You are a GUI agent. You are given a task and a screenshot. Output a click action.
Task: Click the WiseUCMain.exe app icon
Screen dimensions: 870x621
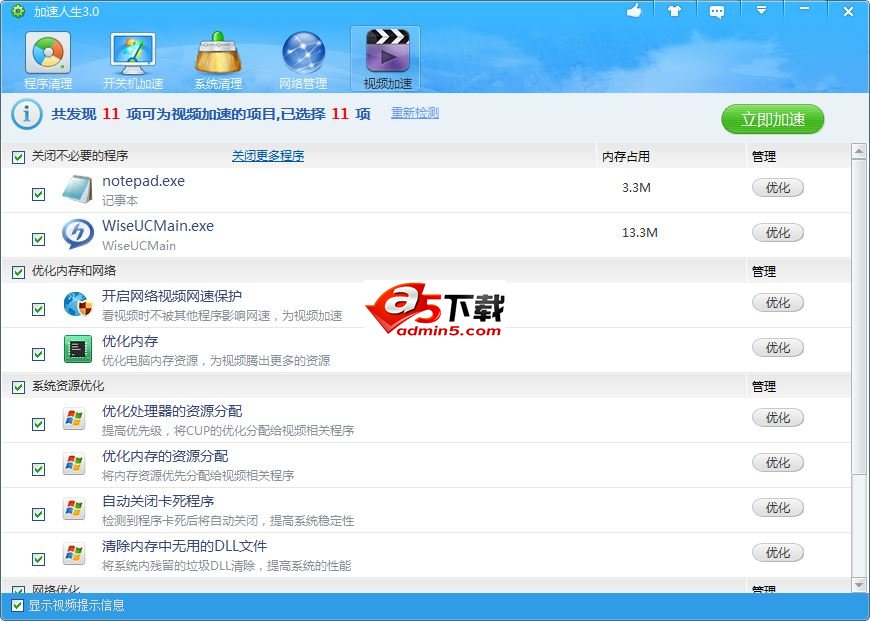pyautogui.click(x=77, y=234)
